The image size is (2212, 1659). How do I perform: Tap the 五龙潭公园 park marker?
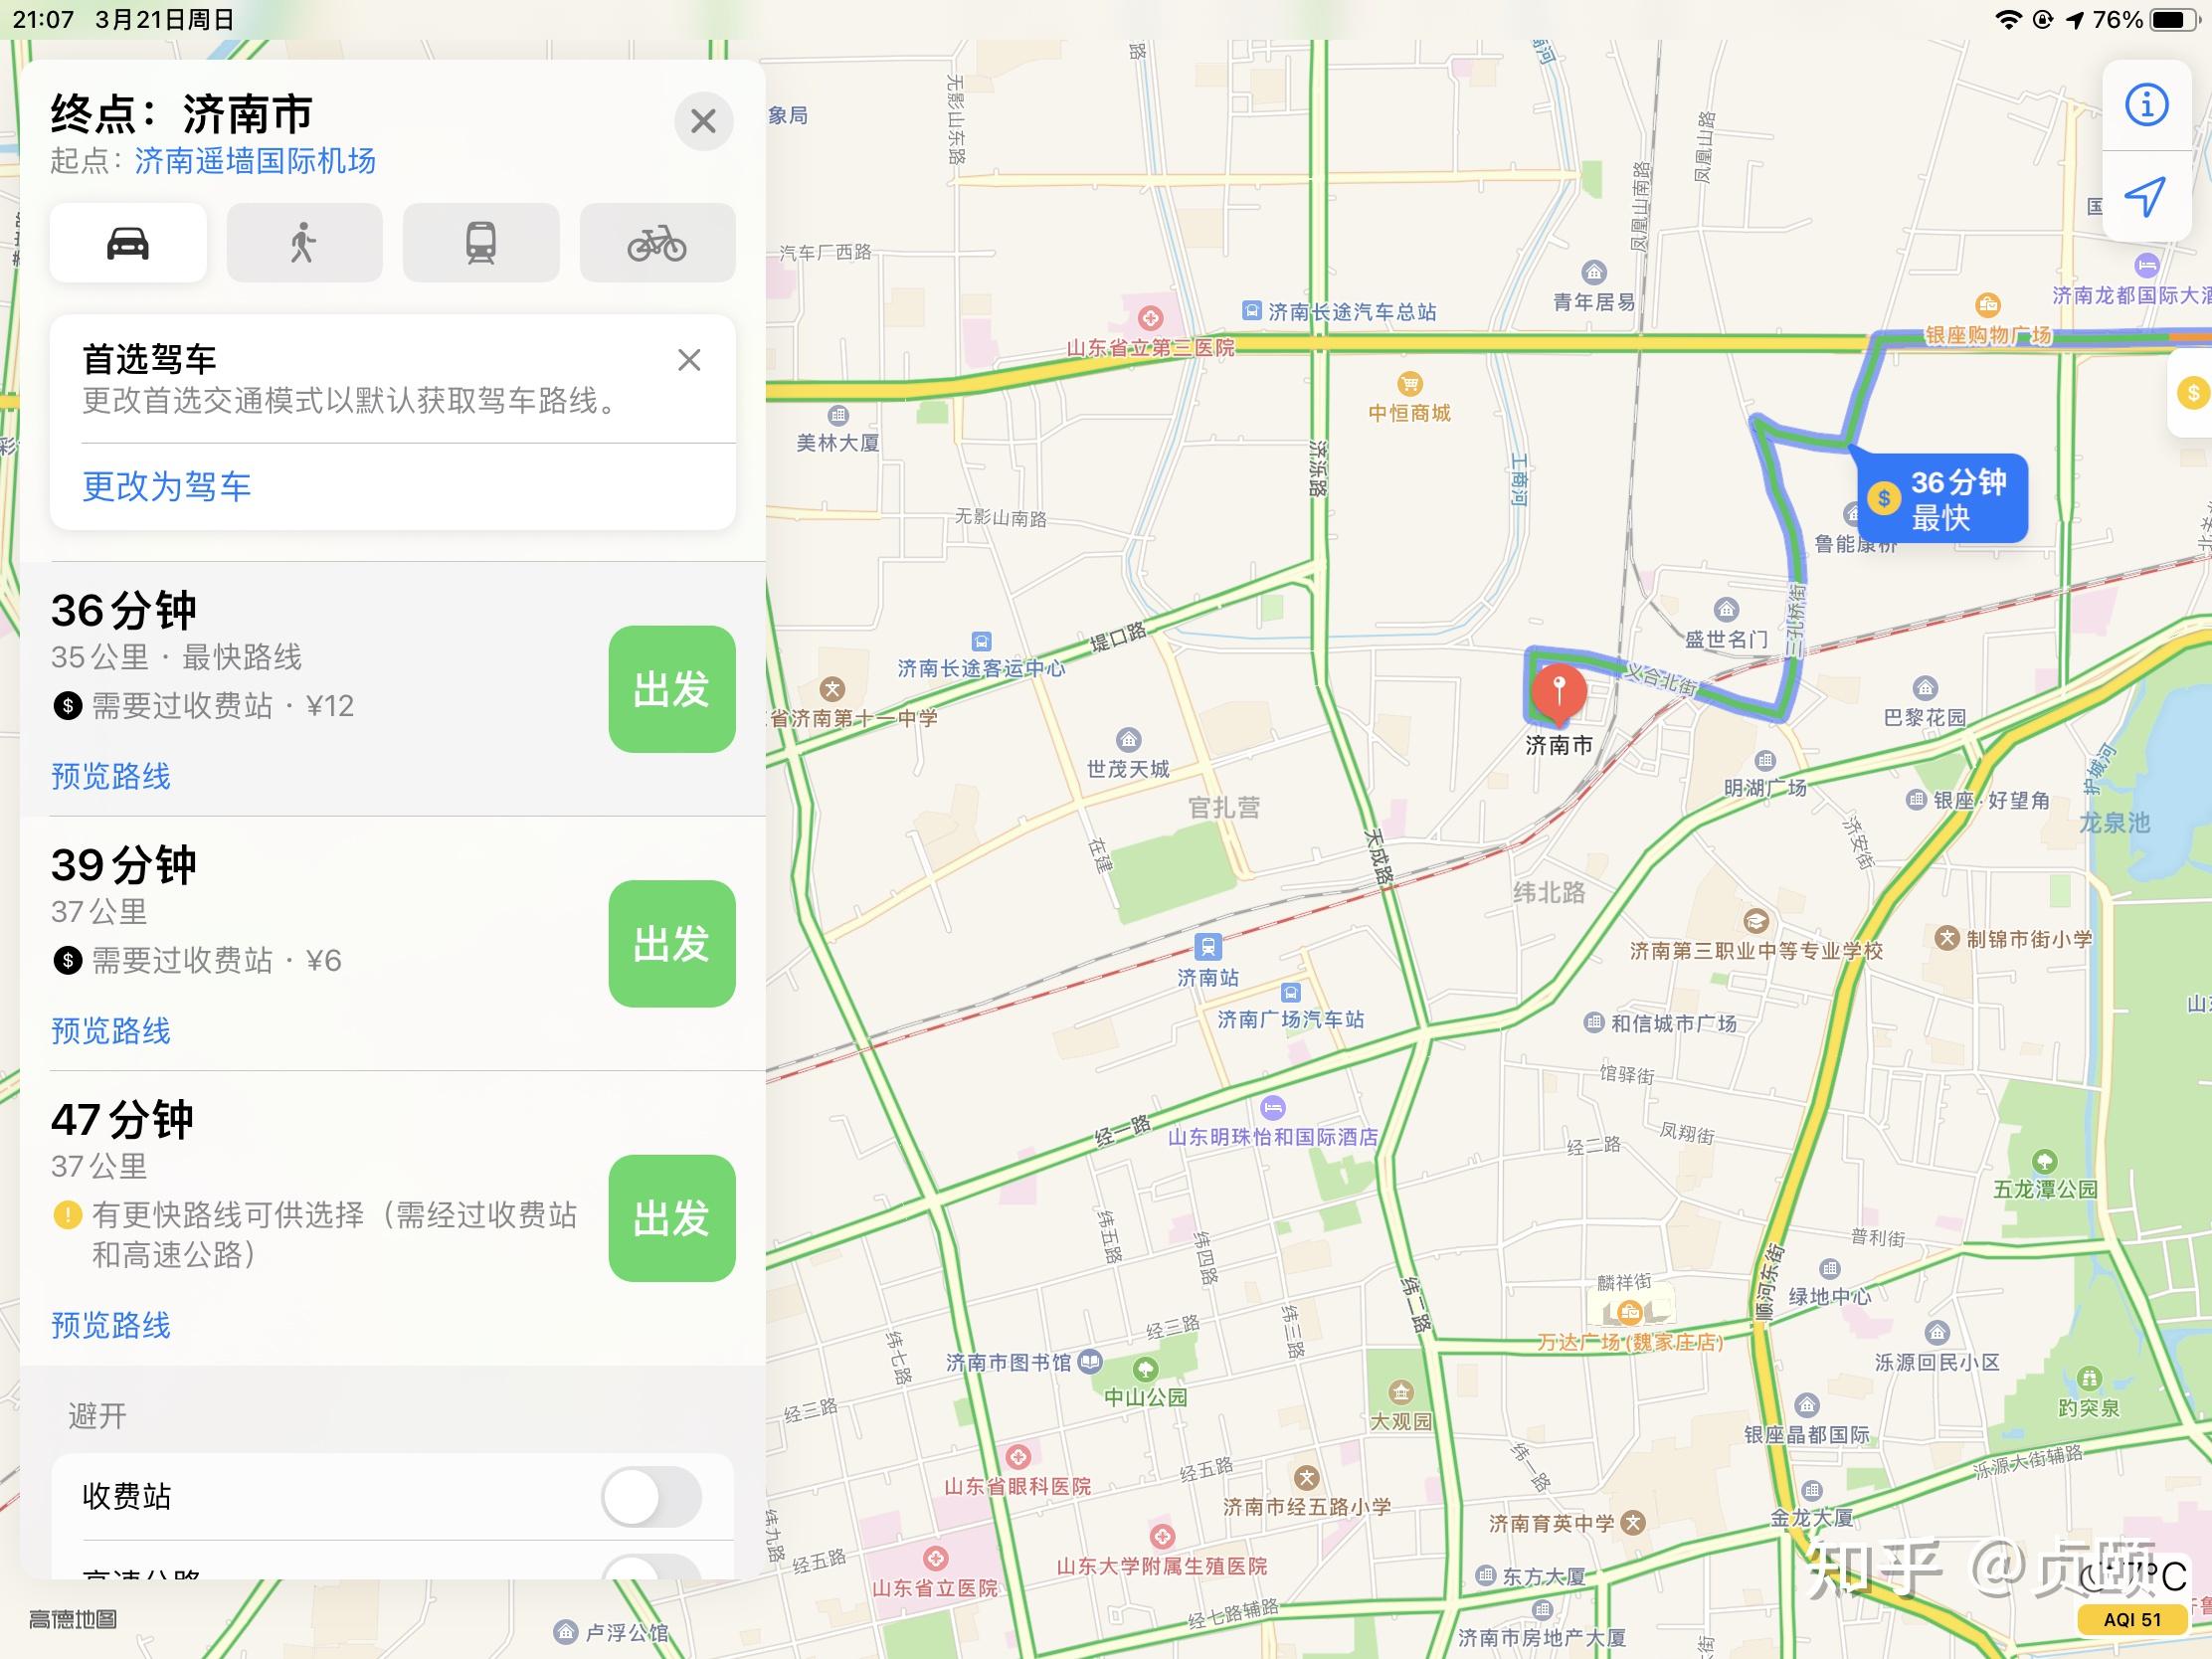click(x=2045, y=1161)
